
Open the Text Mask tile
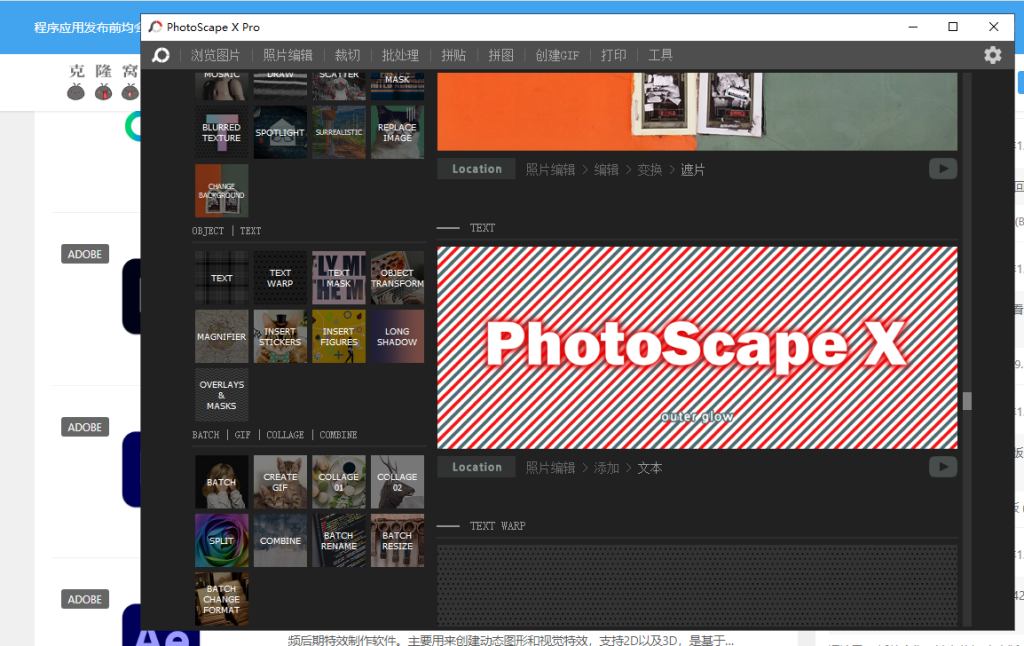339,278
